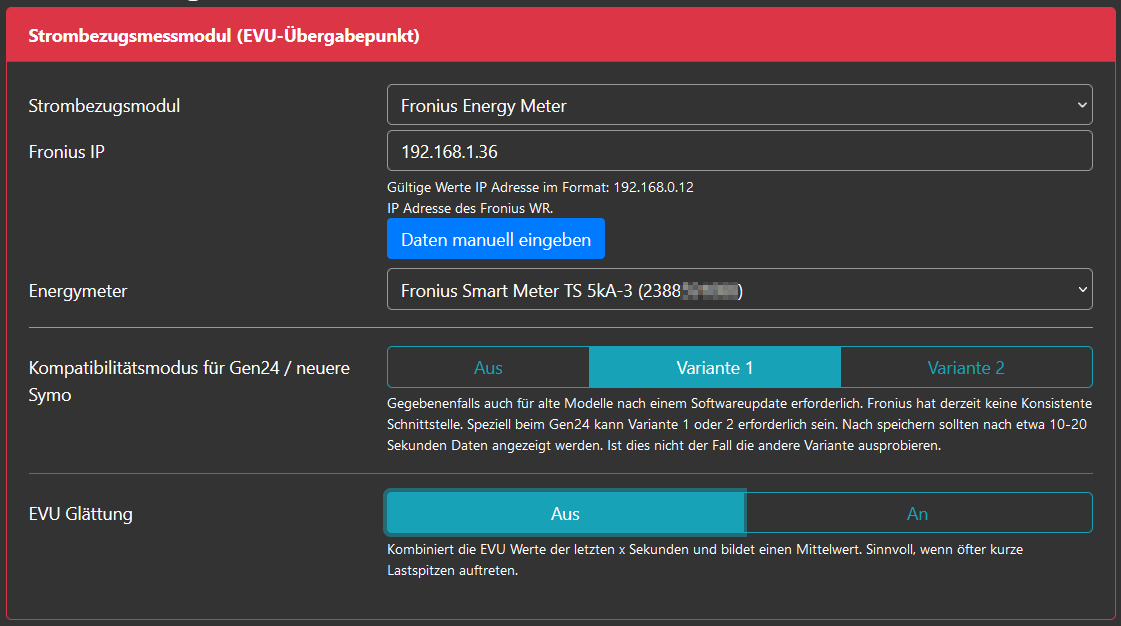Click into the Fronius IP input field
The height and width of the screenshot is (626, 1121).
pyautogui.click(x=739, y=151)
